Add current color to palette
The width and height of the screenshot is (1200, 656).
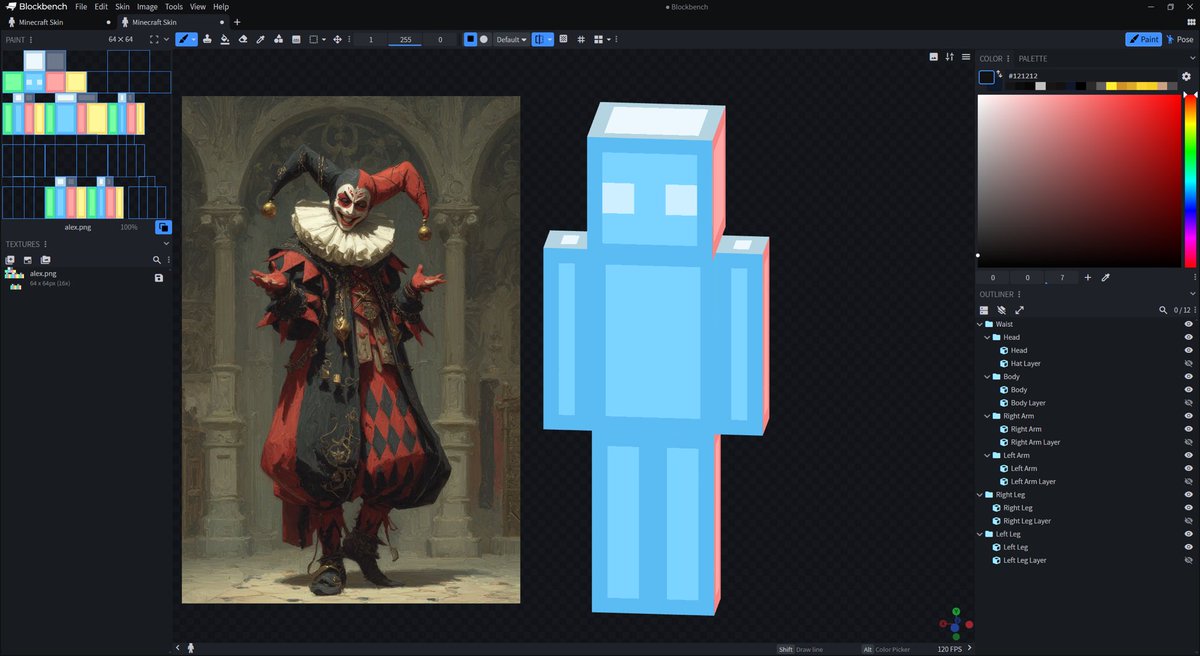pyautogui.click(x=1088, y=277)
